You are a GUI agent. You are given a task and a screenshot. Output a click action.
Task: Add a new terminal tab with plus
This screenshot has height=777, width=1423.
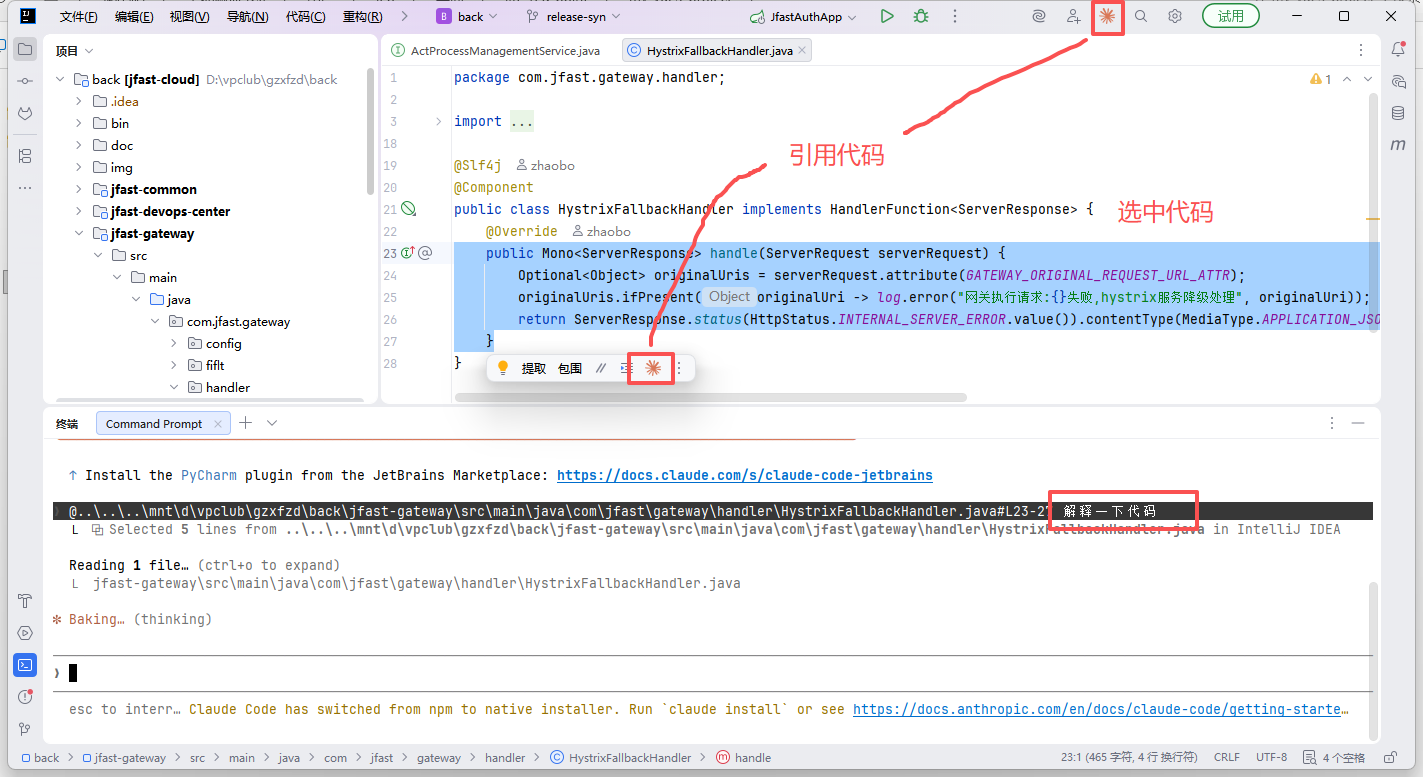246,423
